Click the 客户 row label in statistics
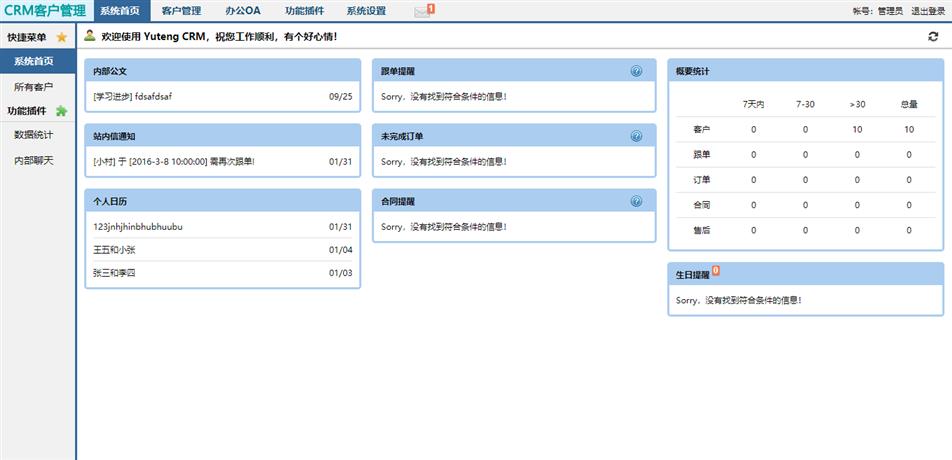952x460 pixels. click(x=702, y=129)
